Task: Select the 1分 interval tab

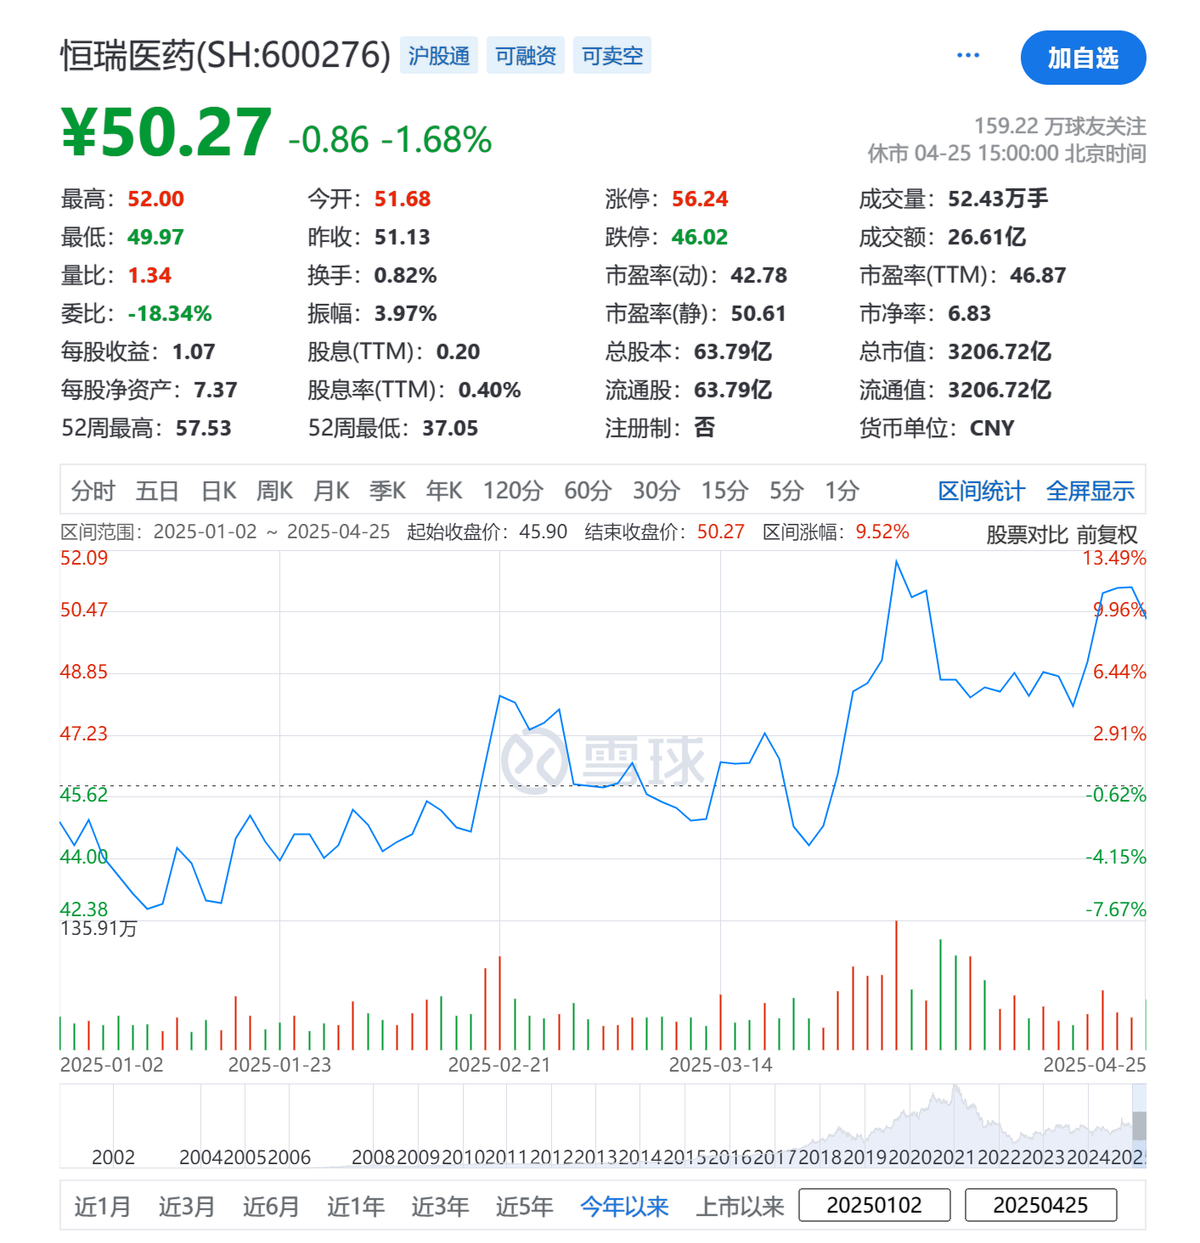Action: [x=841, y=491]
